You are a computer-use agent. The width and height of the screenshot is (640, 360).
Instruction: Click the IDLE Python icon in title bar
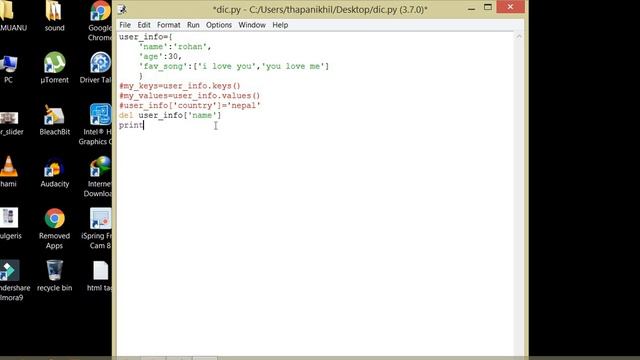pyautogui.click(x=122, y=9)
